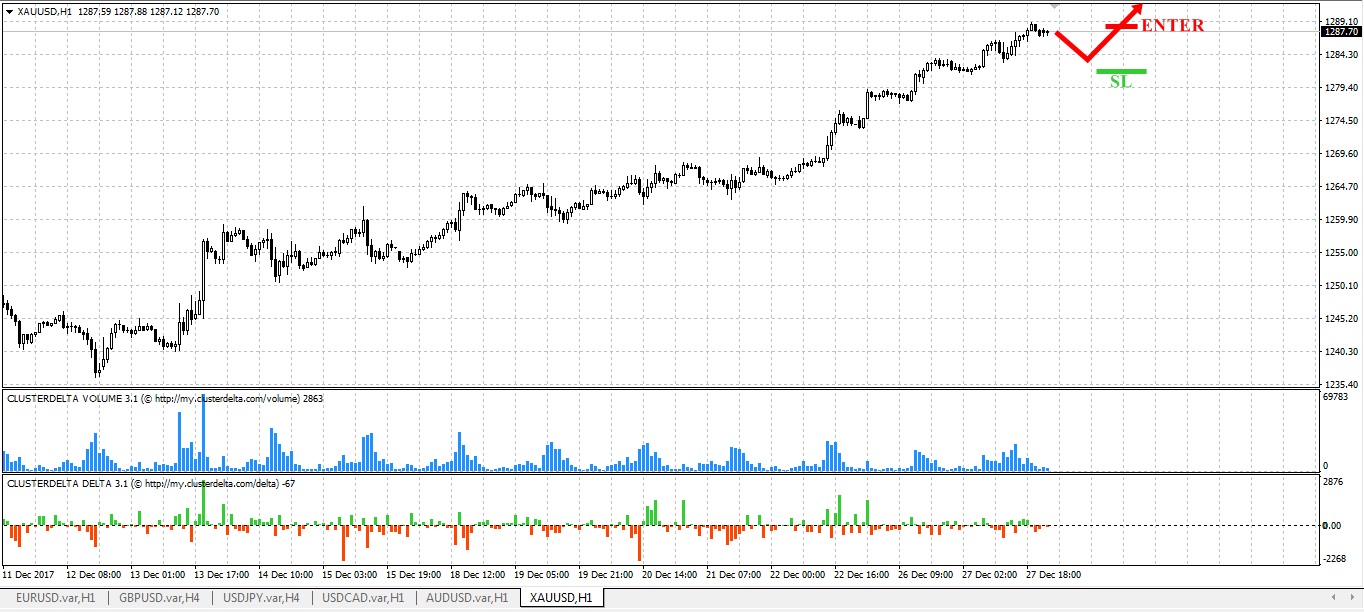
Task: Click the CLUSTERDELTA VOLUME 3.1 indicator label
Action: [165, 398]
